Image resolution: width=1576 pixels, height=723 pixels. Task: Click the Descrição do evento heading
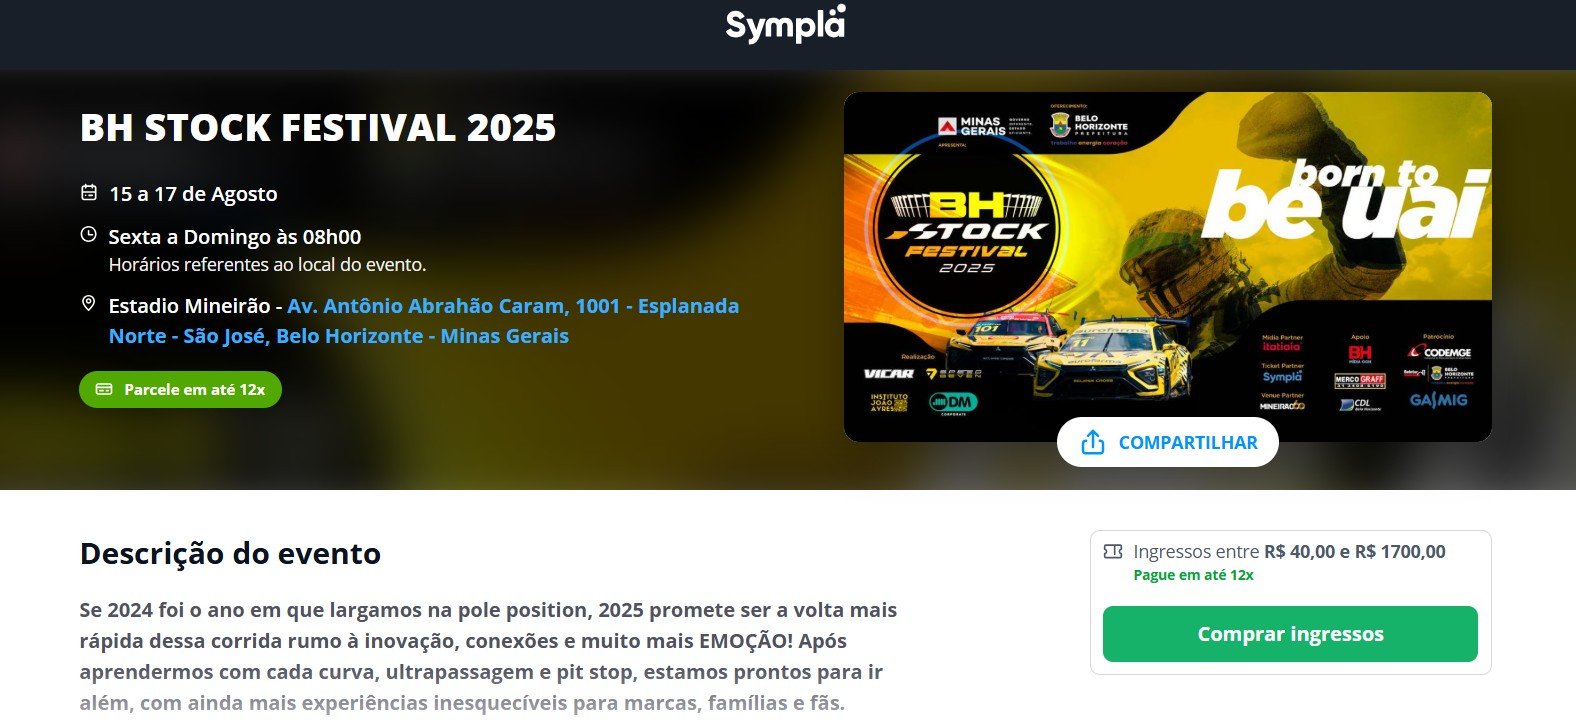(x=230, y=553)
